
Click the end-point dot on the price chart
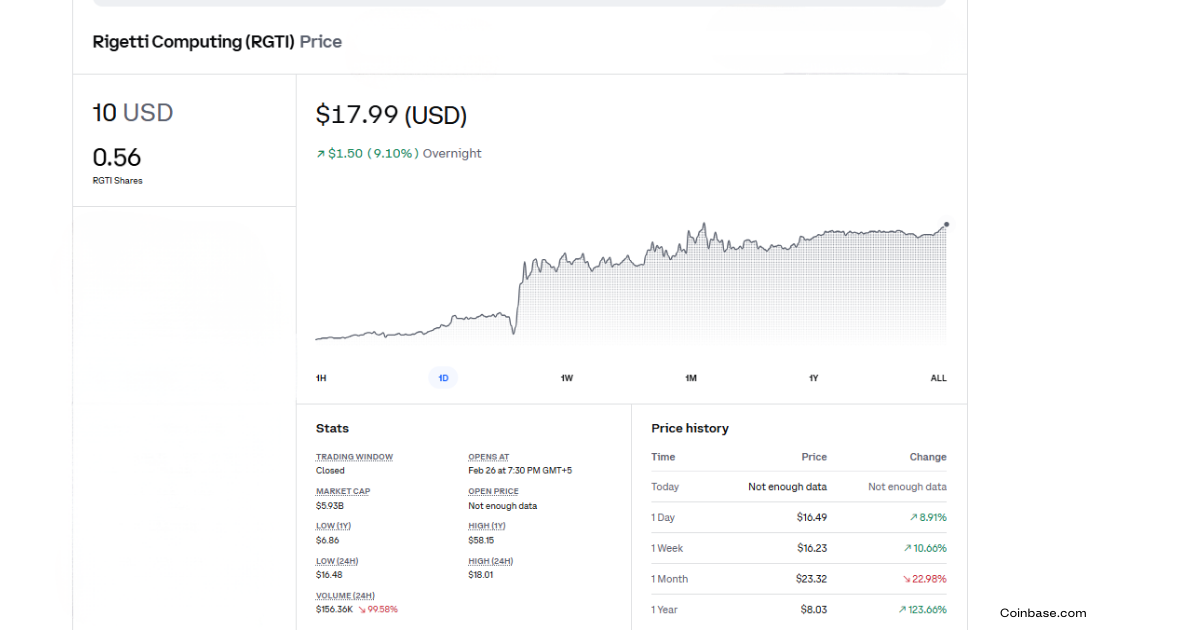coord(946,225)
